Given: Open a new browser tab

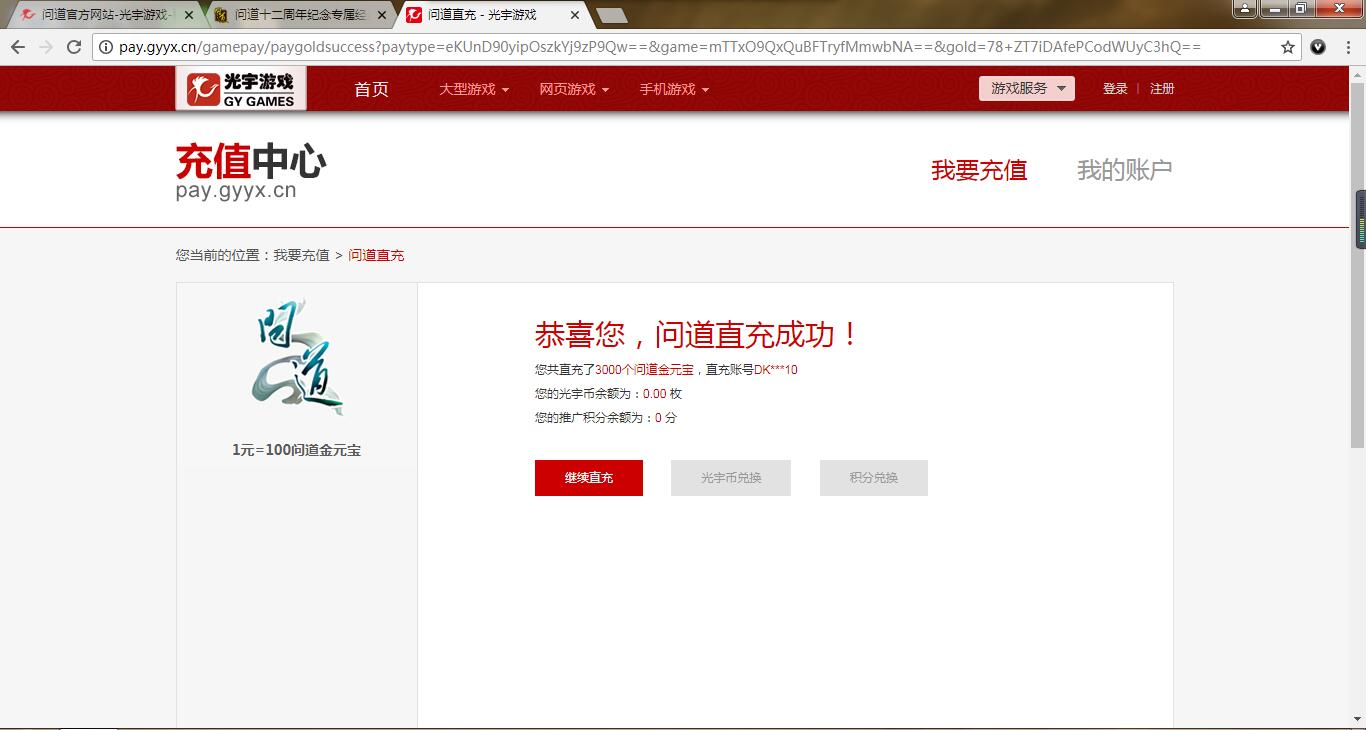Looking at the screenshot, I should [611, 15].
